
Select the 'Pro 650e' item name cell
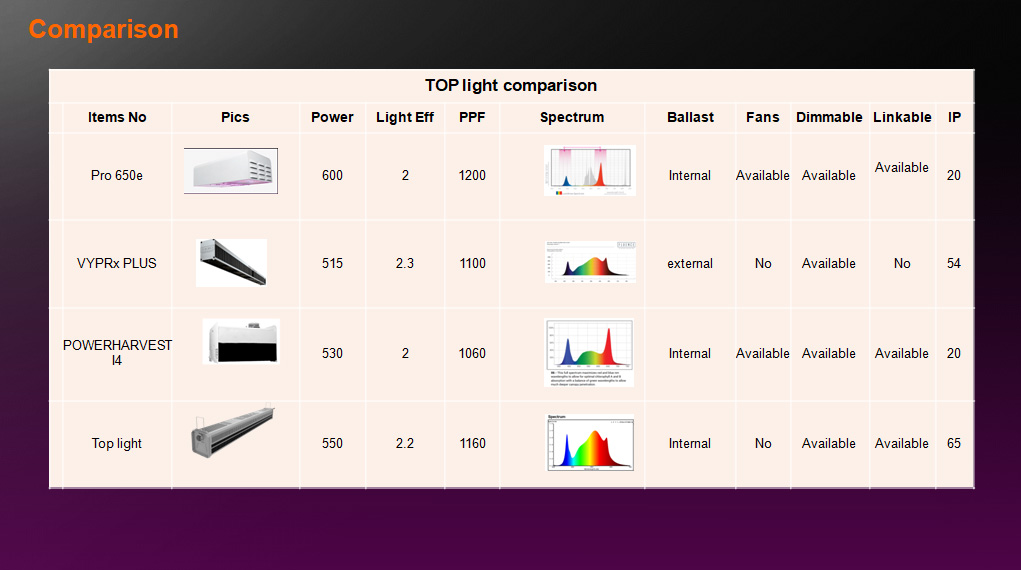point(117,175)
